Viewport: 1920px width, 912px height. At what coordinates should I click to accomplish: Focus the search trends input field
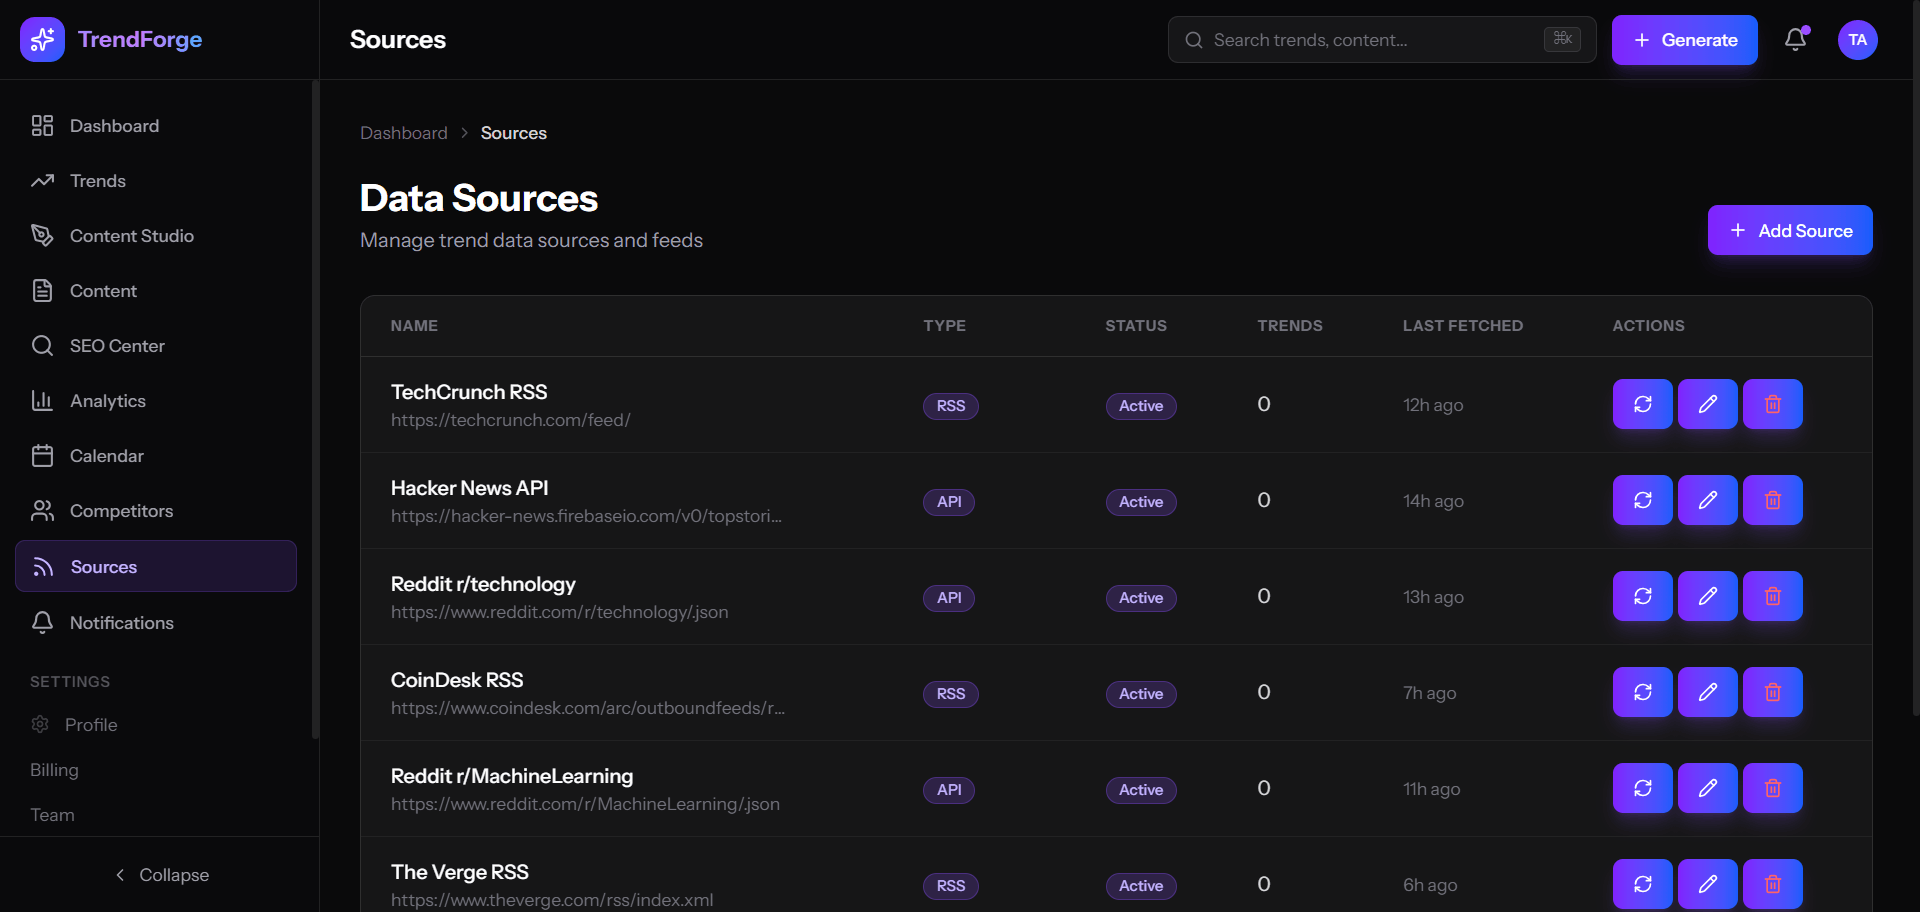pyautogui.click(x=1382, y=40)
